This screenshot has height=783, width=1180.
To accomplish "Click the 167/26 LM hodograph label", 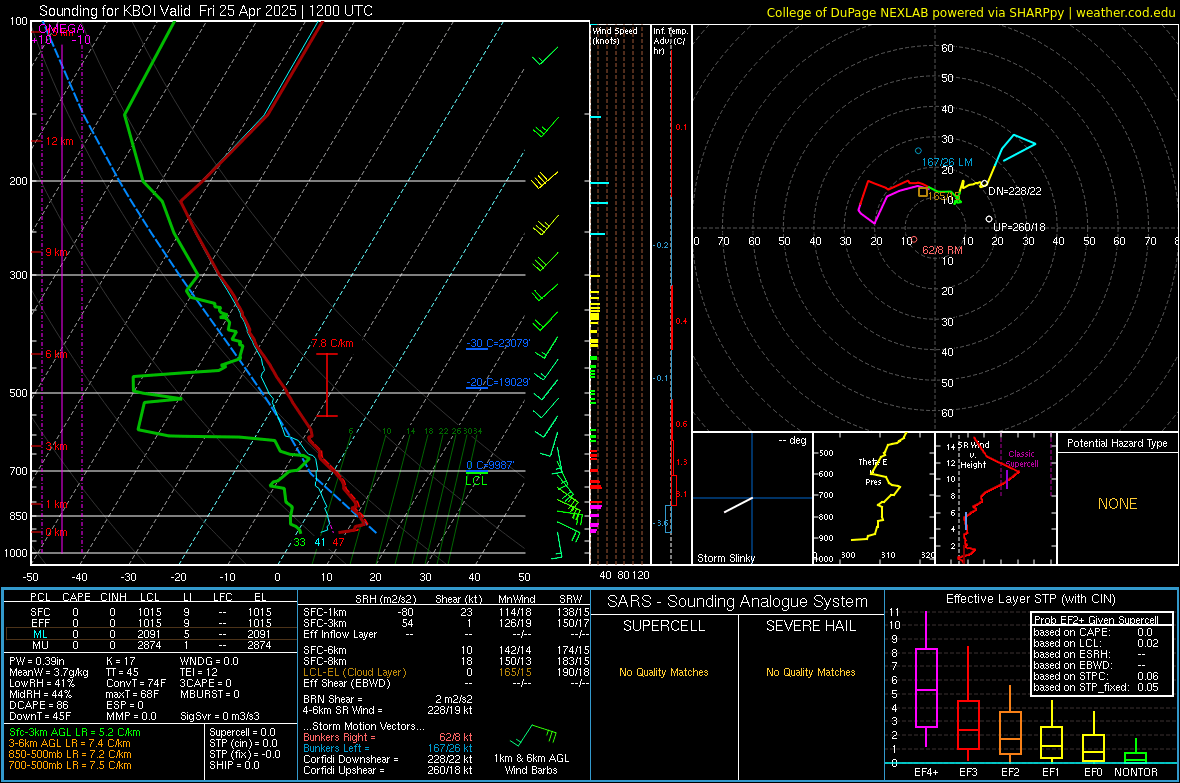I will pos(947,162).
